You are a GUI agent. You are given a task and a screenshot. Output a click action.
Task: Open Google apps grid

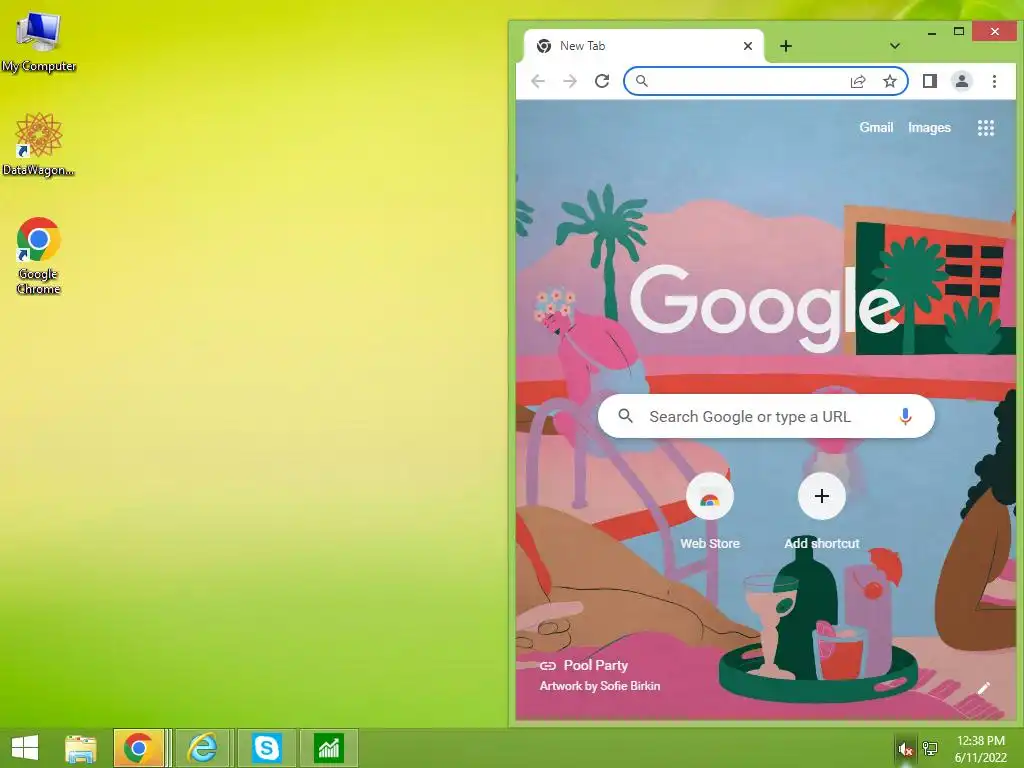[x=985, y=128]
